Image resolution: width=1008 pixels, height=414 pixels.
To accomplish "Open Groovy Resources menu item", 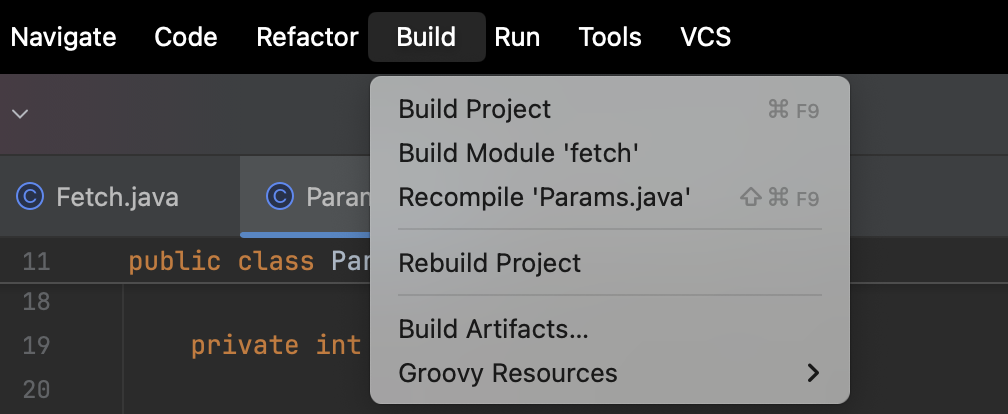I will pyautogui.click(x=508, y=374).
